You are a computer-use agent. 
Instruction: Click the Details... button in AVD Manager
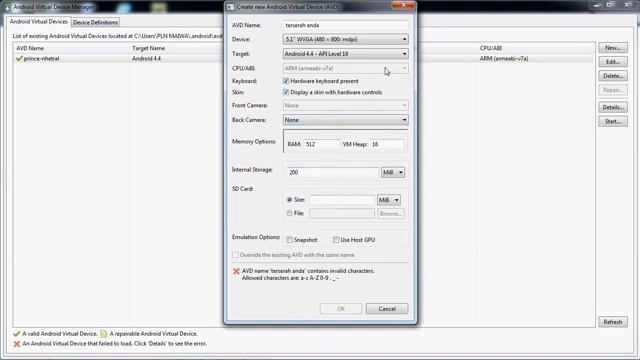pyautogui.click(x=613, y=107)
